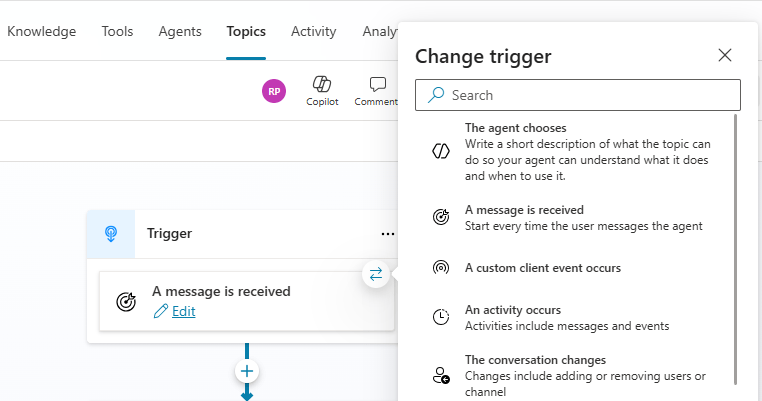Click the RP user avatar
762x401 pixels.
pyautogui.click(x=273, y=91)
